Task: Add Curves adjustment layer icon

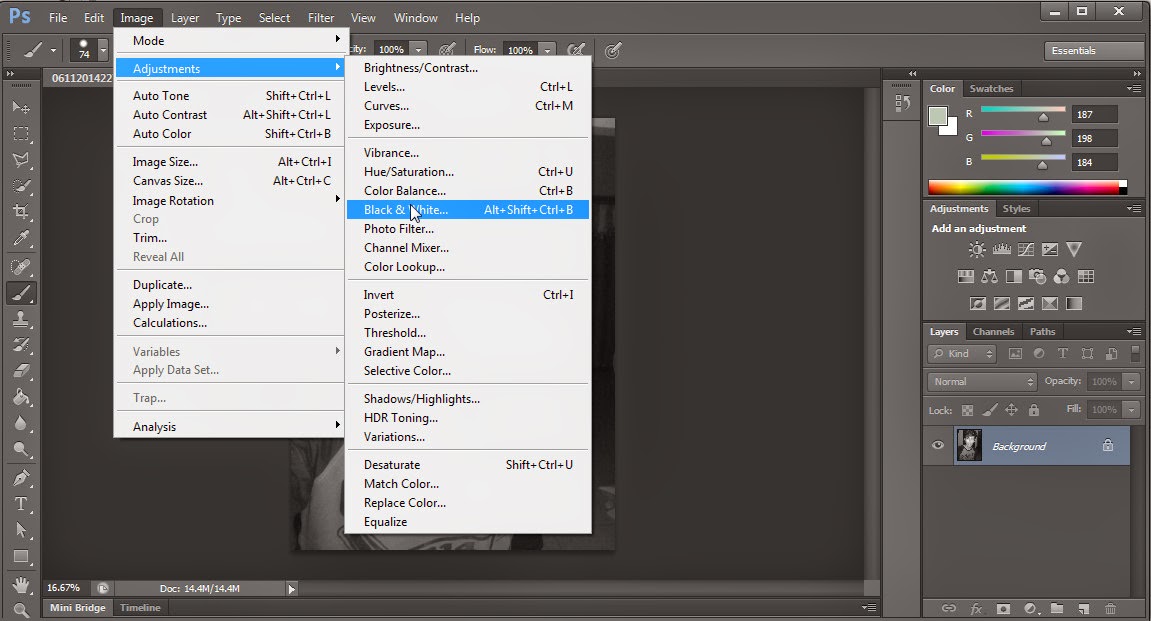Action: [x=1025, y=250]
